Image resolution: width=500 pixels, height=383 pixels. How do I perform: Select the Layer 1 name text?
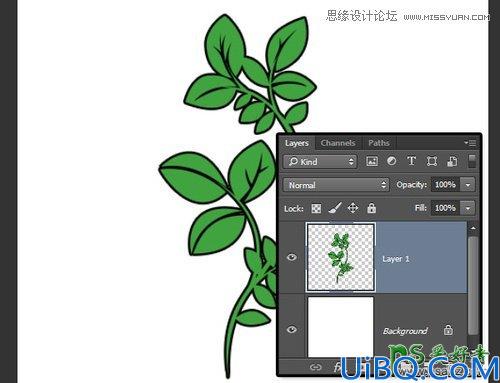pyautogui.click(x=396, y=259)
